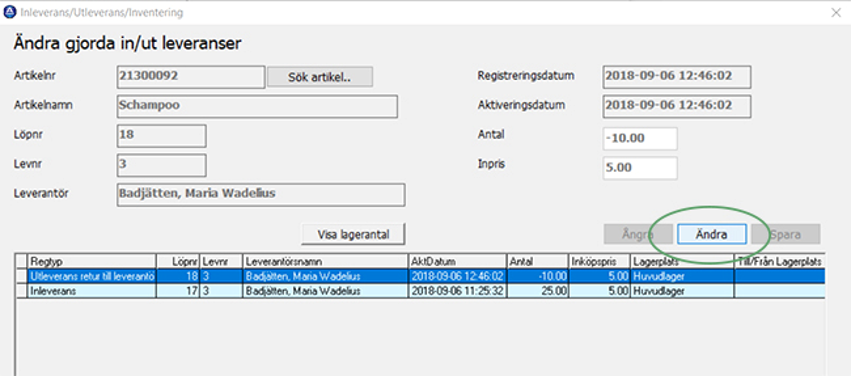Click the application icon in title bar
Screen dimensions: 851x376
pos(10,12)
